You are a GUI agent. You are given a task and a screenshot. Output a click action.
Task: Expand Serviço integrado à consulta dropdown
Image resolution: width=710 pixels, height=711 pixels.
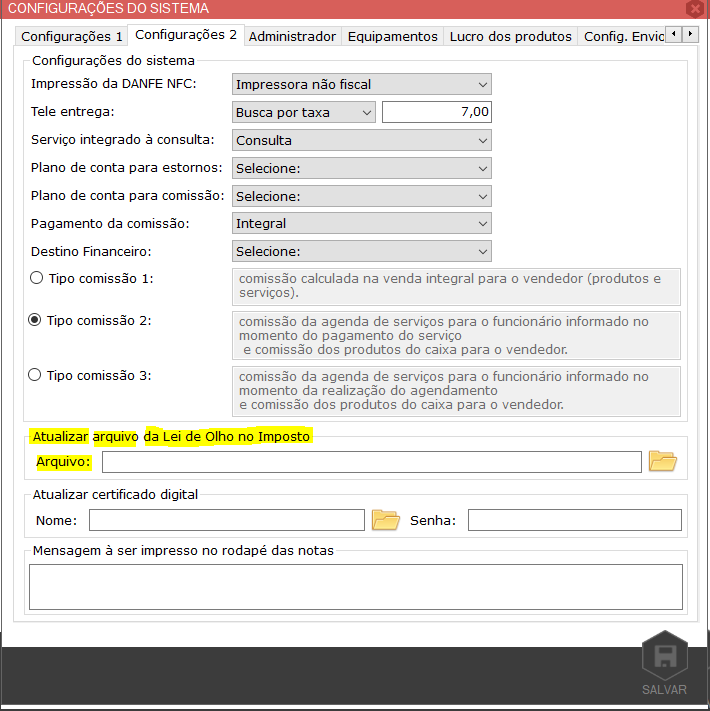coord(361,140)
